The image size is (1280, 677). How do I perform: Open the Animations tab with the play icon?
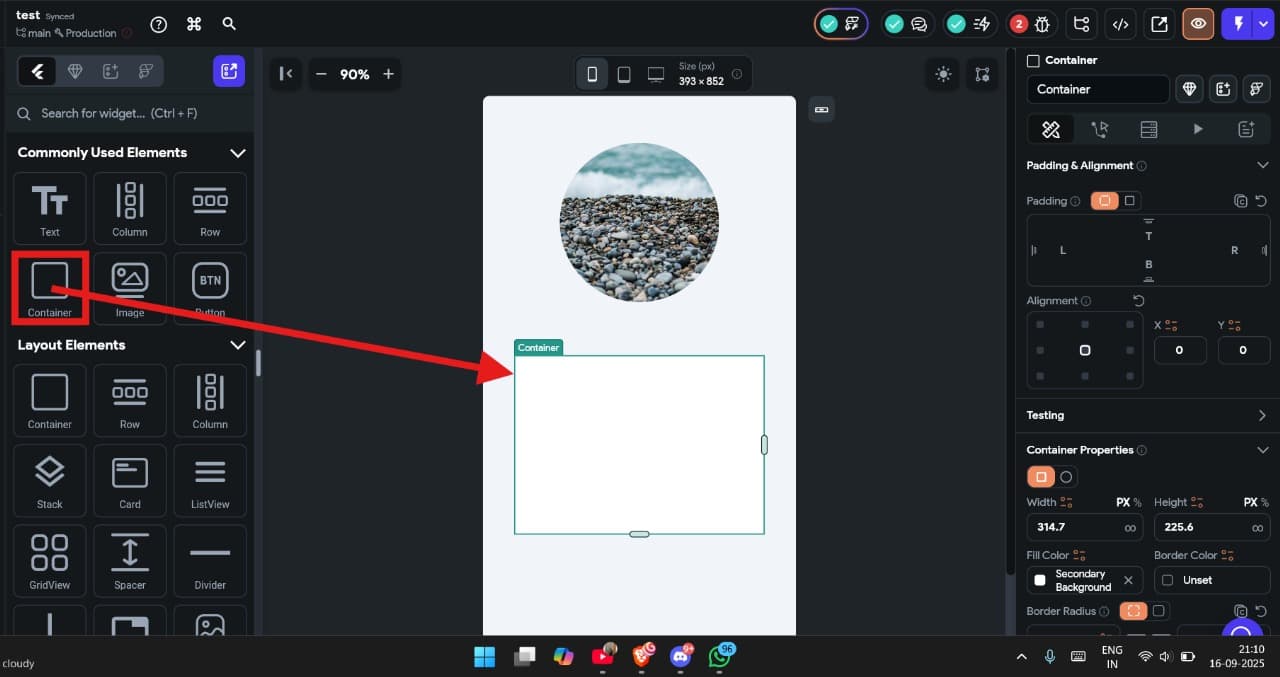pos(1197,129)
